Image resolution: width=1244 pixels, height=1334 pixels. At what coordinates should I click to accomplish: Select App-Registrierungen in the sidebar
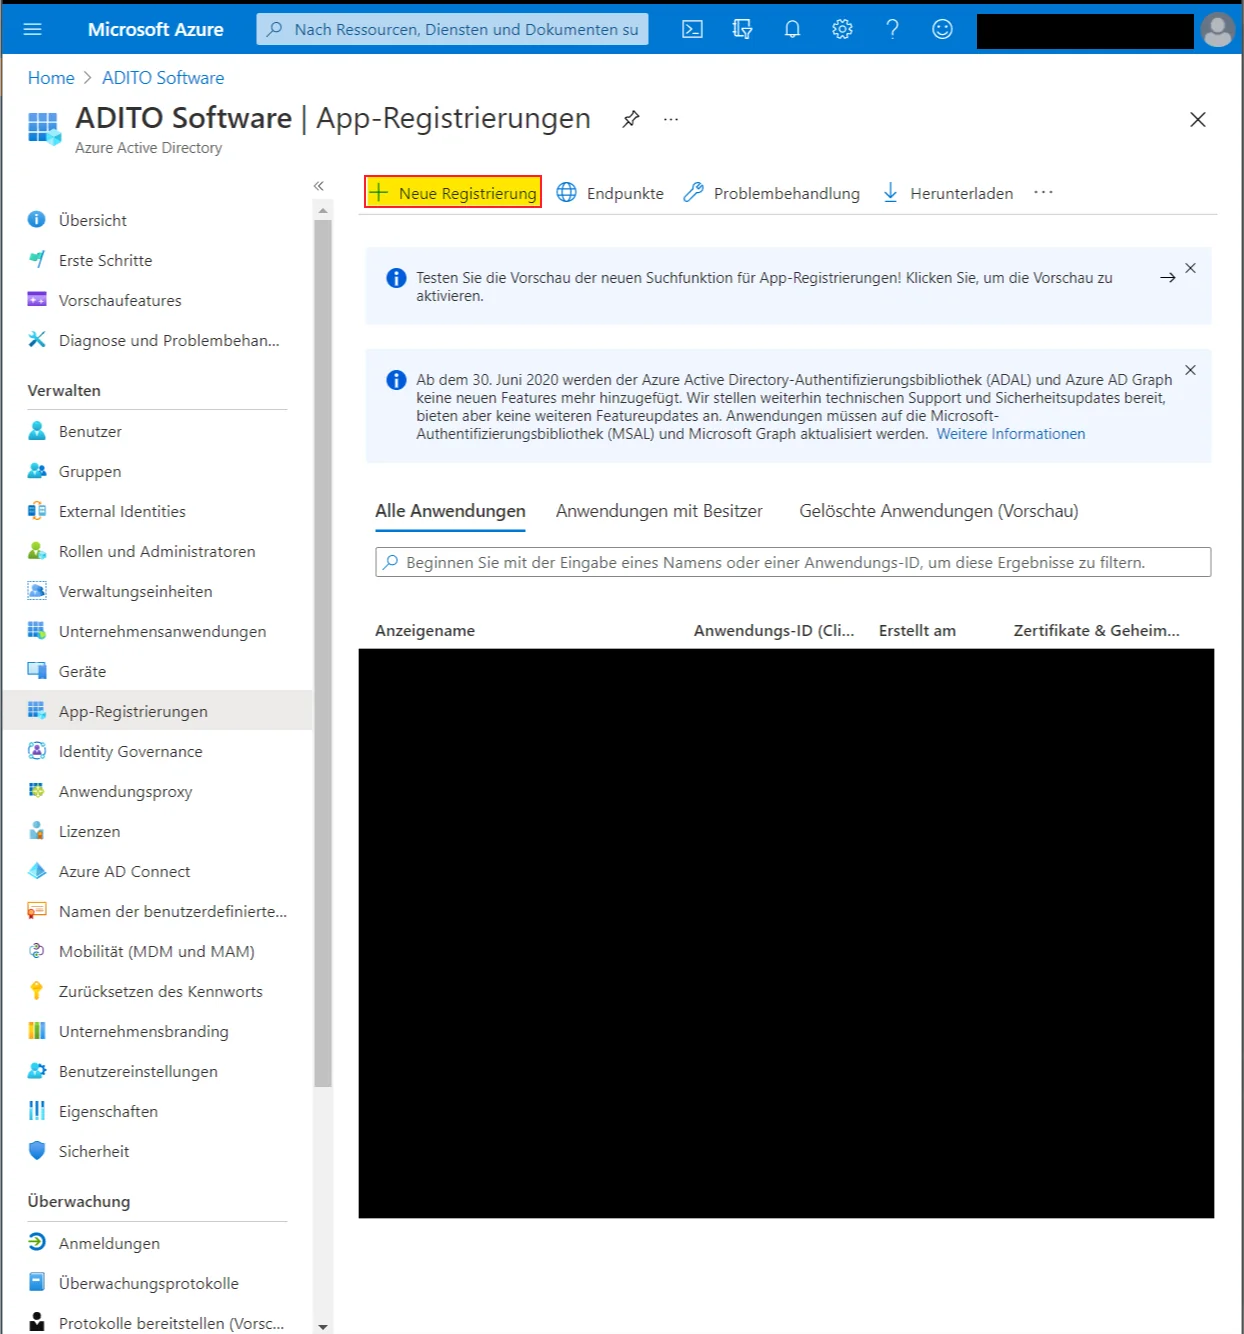[157, 711]
